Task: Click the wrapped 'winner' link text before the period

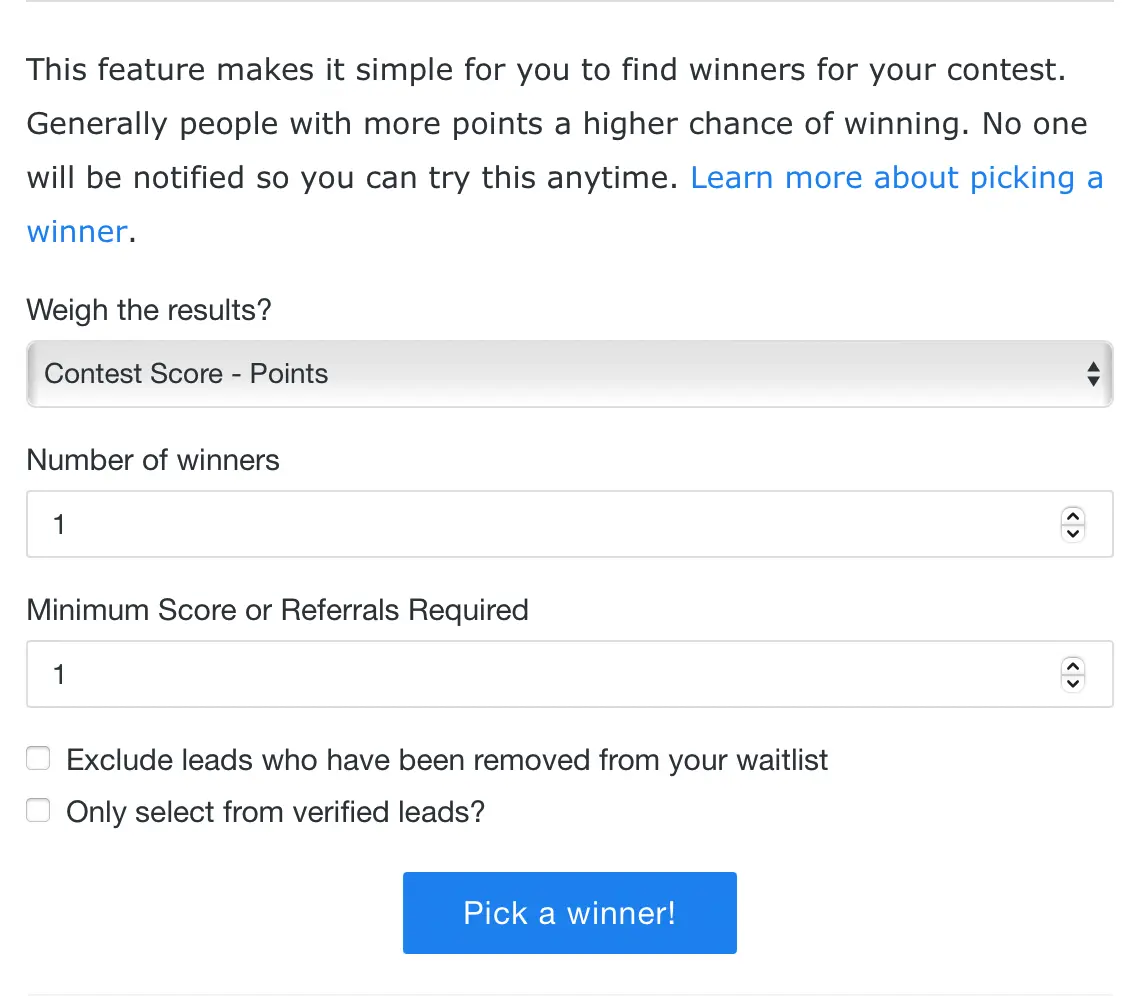Action: pos(77,232)
